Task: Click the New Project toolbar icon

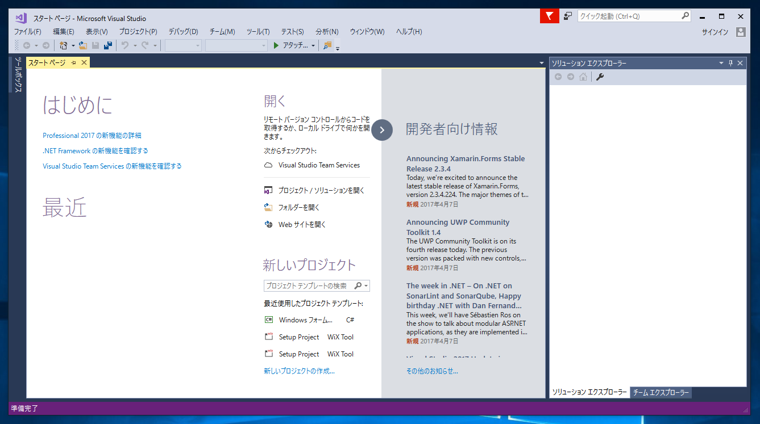Action: tap(63, 46)
